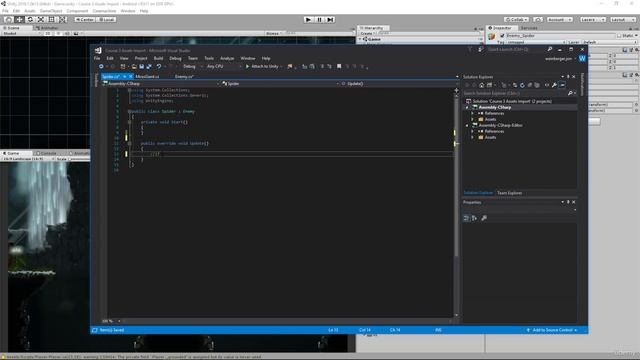Viewport: 640px width, 360px height.
Task: Toggle Unity Center pivot button
Action: pyautogui.click(x=84, y=20)
